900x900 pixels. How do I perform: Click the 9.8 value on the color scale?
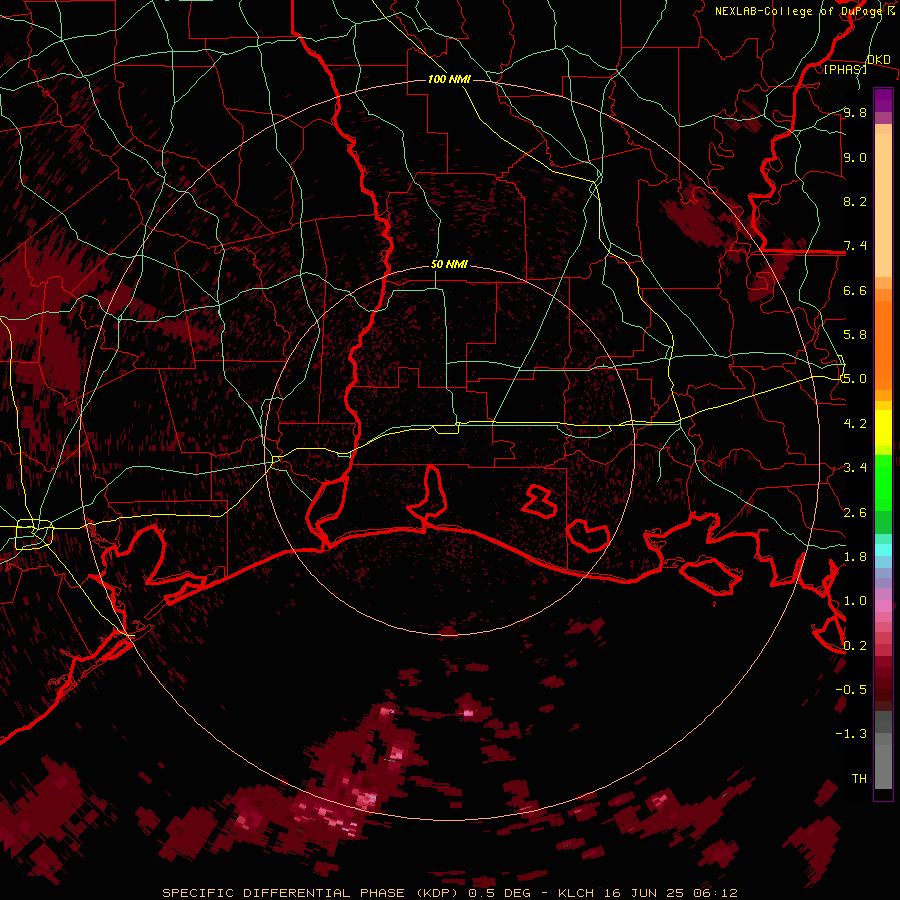(x=855, y=112)
